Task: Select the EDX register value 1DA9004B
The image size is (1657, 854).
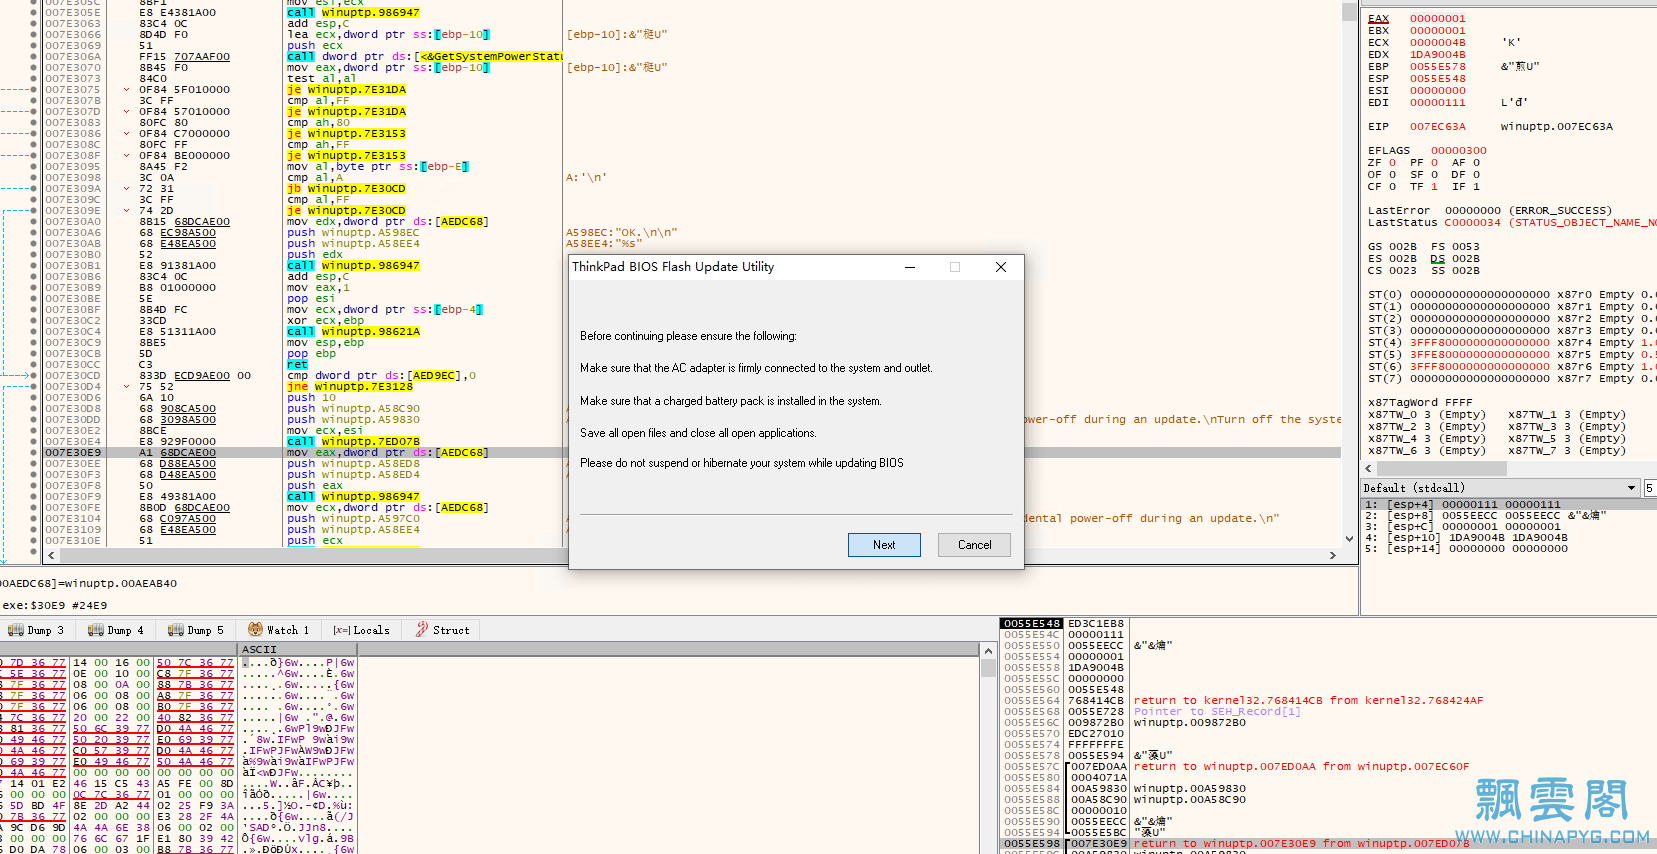Action: [1437, 55]
